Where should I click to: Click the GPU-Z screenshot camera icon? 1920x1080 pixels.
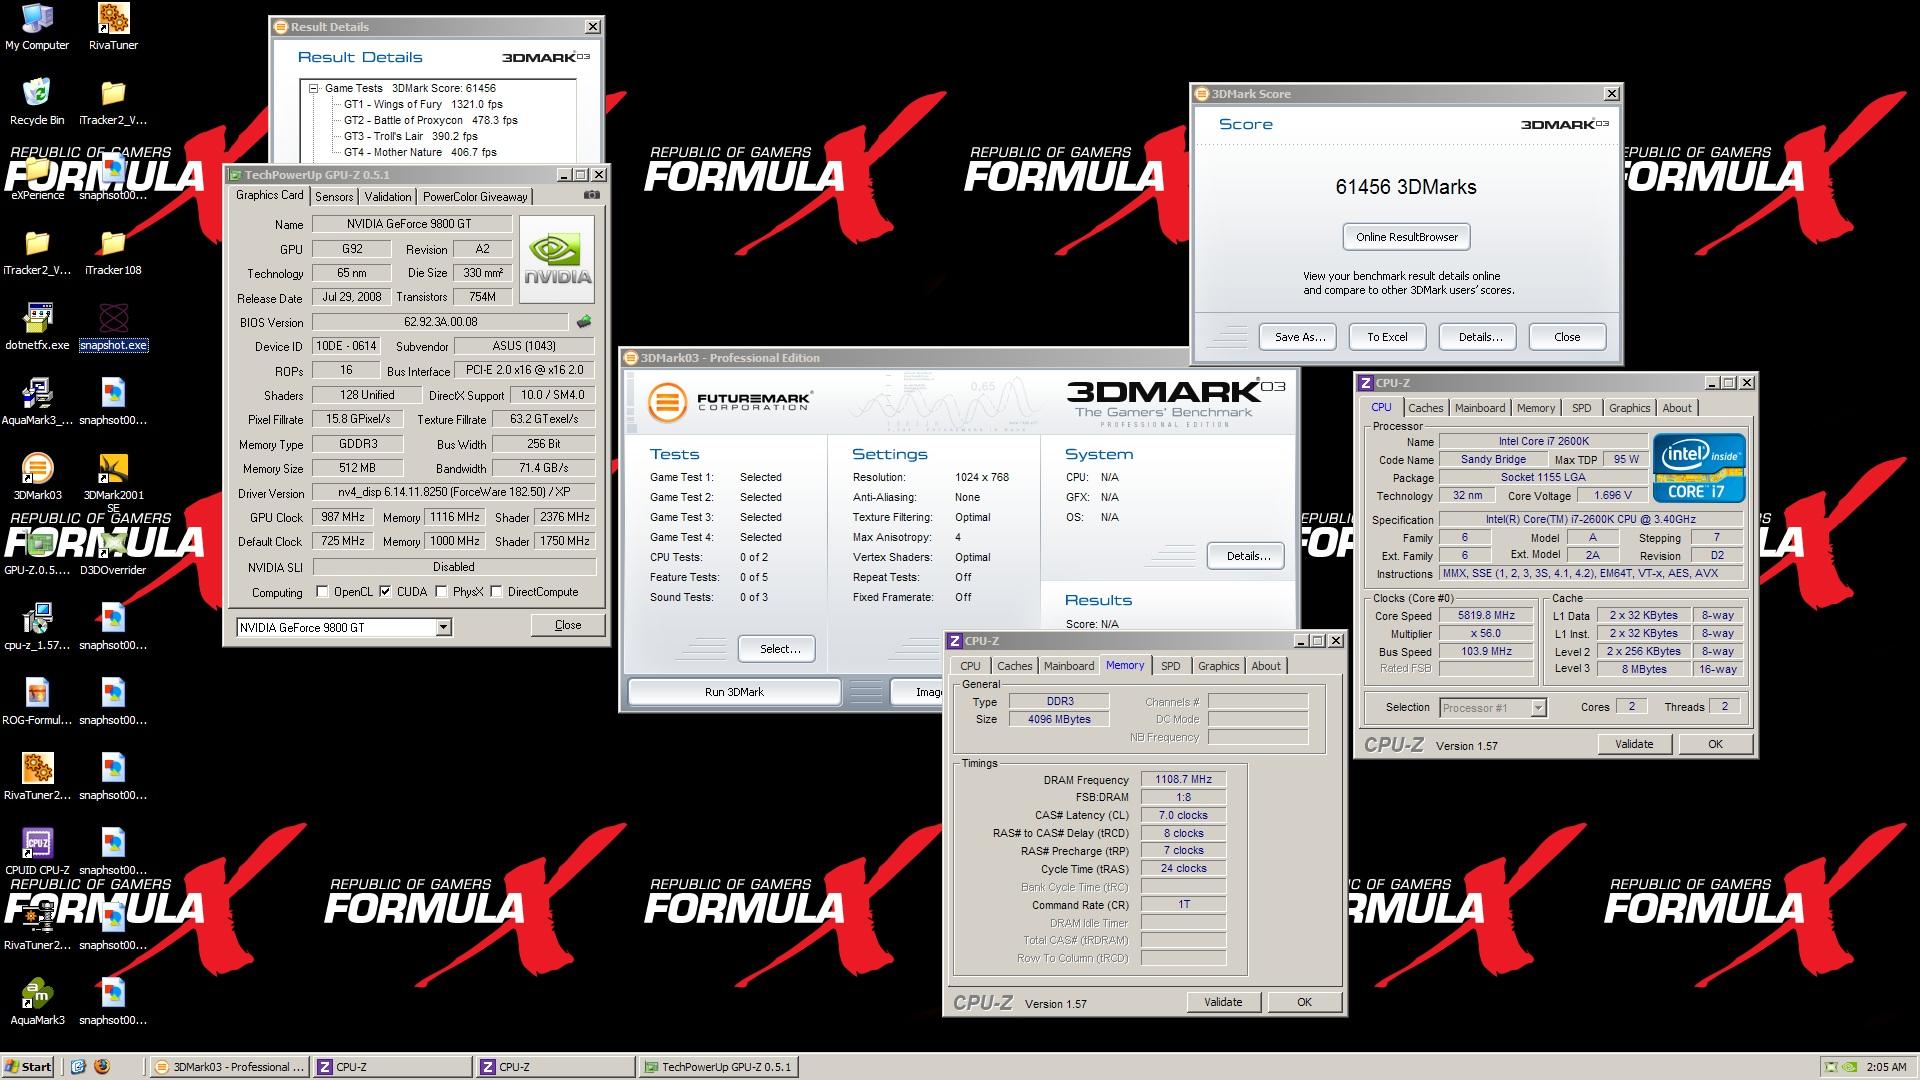tap(592, 195)
